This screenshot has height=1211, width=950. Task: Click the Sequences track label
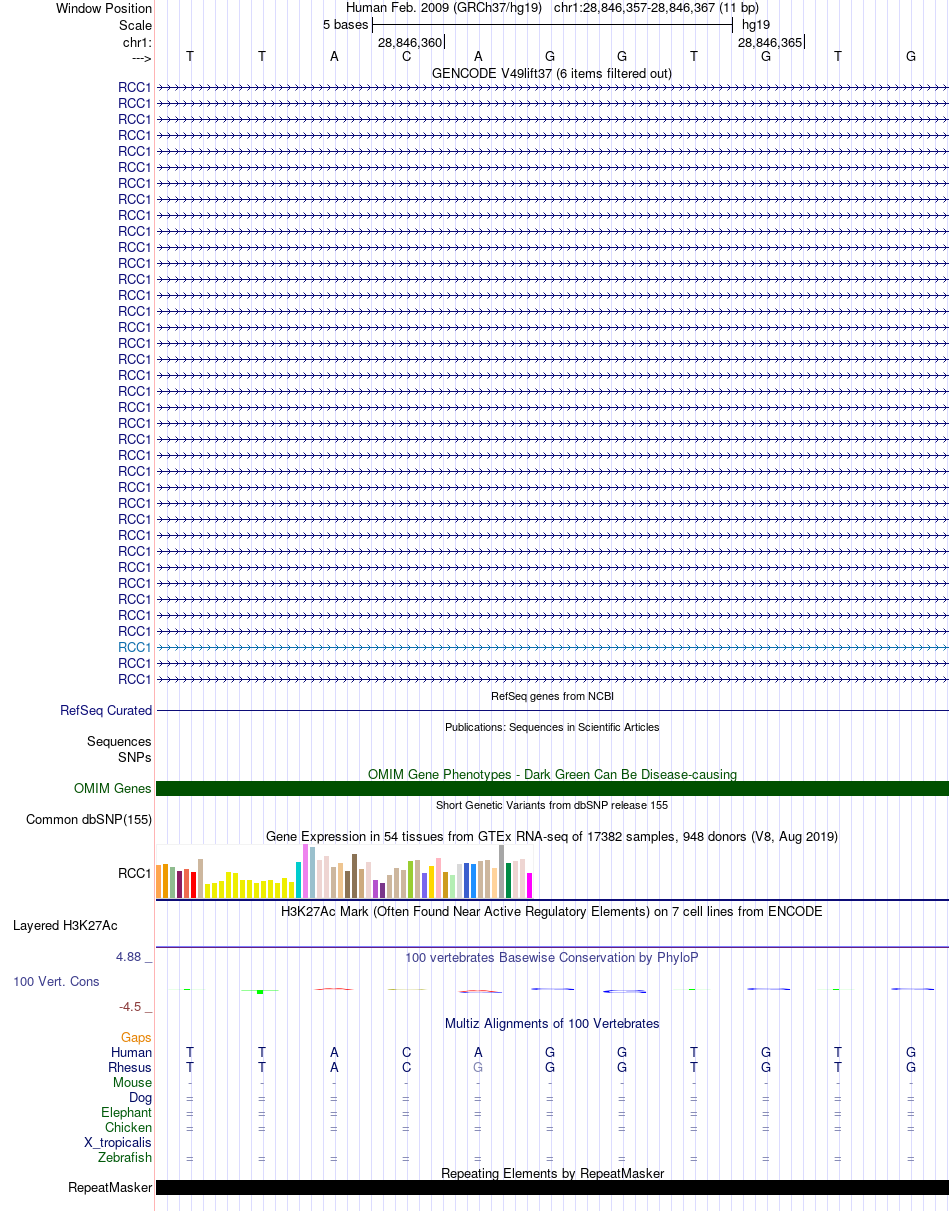[x=119, y=742]
